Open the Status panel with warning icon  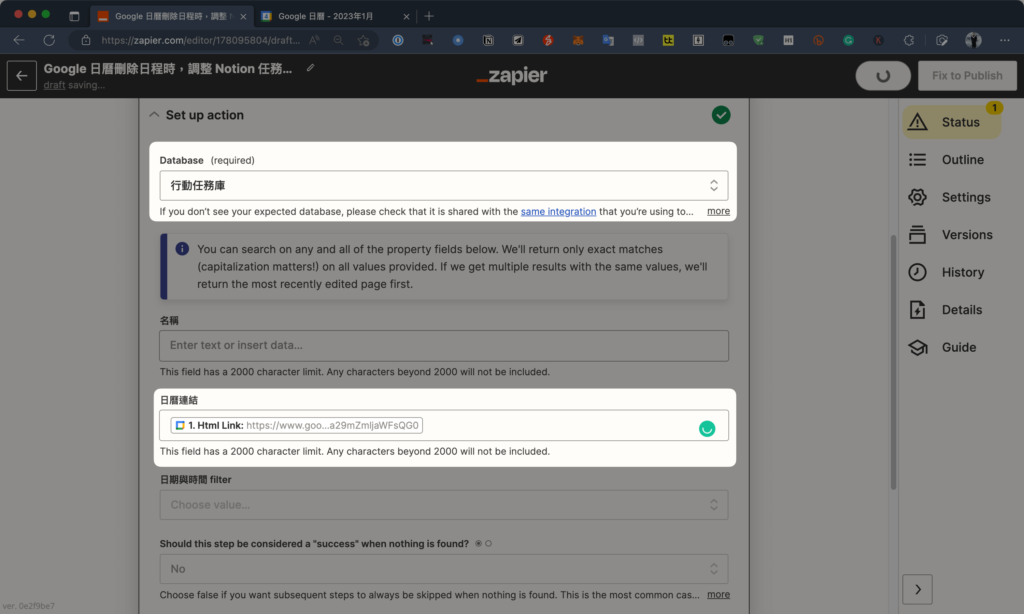(x=951, y=122)
